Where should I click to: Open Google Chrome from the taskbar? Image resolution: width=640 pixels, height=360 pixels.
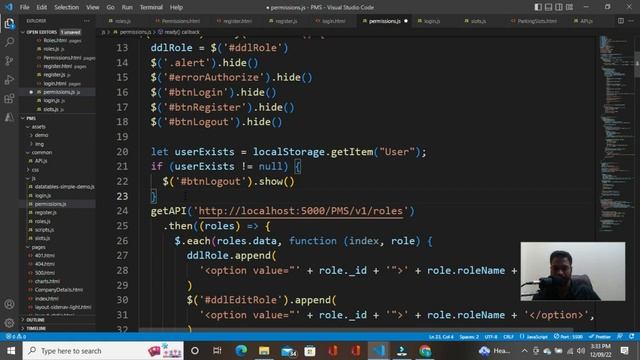(x=425, y=351)
